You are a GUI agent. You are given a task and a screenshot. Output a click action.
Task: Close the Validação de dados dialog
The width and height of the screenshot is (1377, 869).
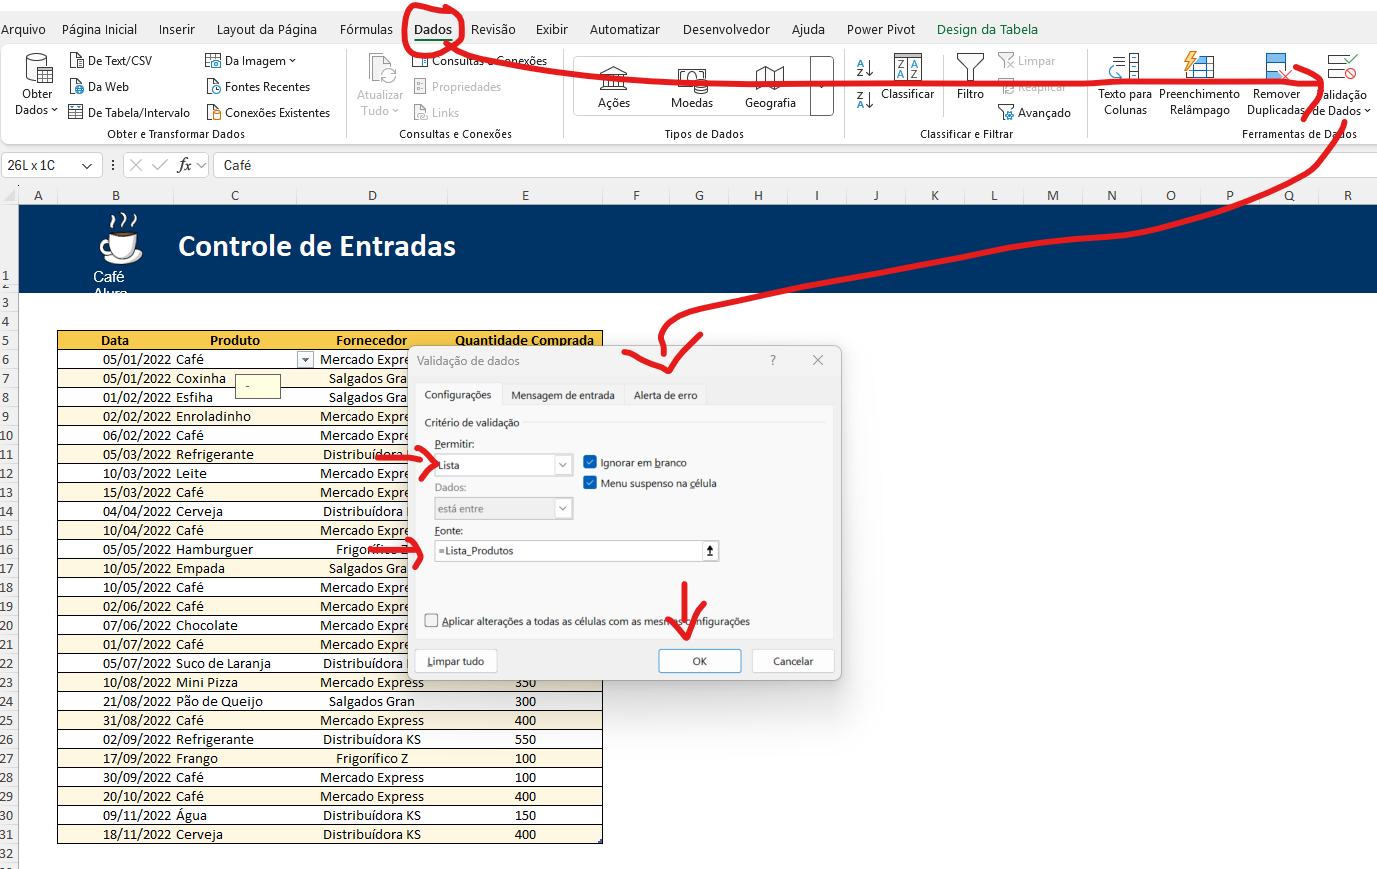[x=818, y=360]
